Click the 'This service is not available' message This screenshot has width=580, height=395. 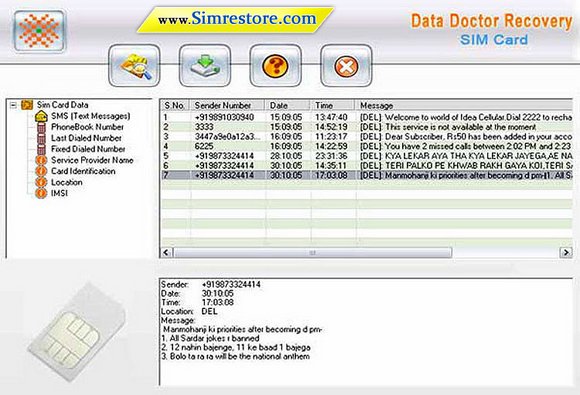point(448,127)
